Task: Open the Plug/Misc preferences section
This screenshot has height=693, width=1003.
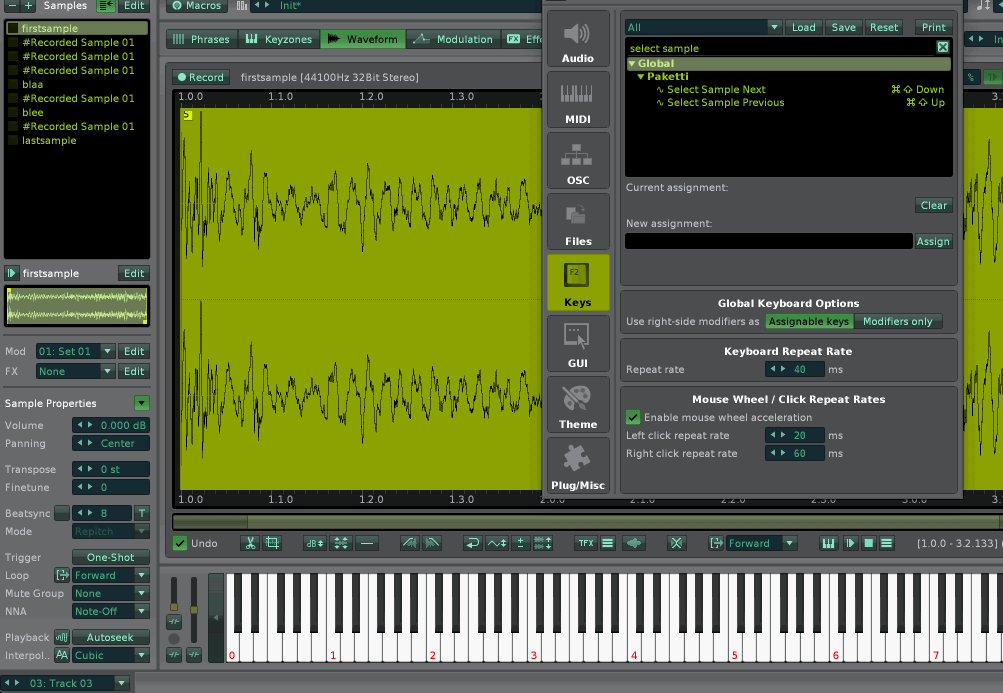Action: (x=578, y=467)
